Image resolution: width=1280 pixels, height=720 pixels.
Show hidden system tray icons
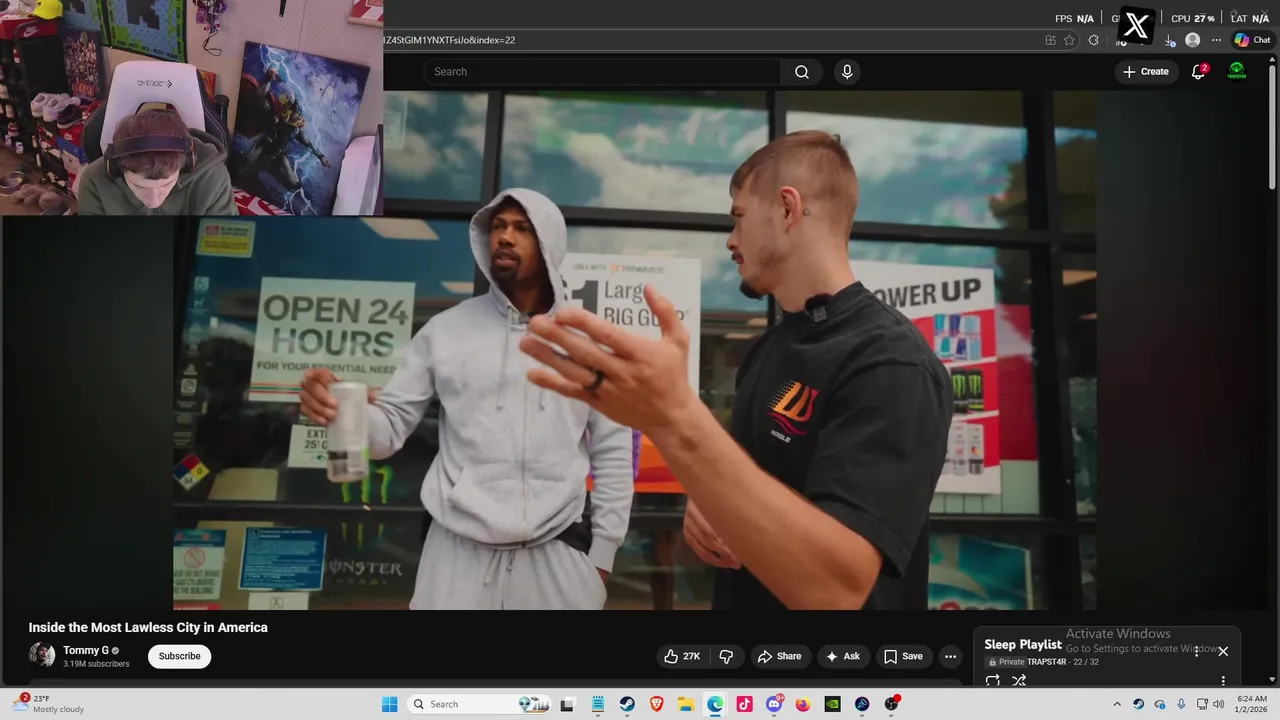point(1117,704)
